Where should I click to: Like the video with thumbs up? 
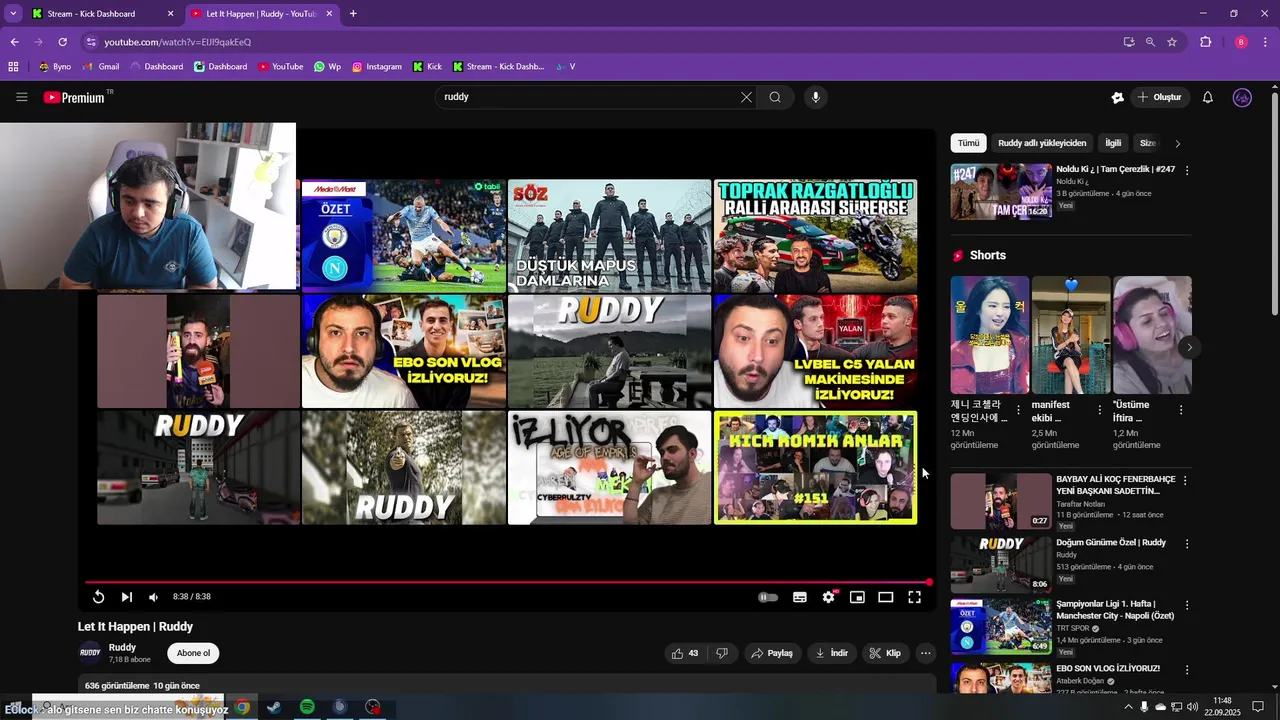pos(686,653)
